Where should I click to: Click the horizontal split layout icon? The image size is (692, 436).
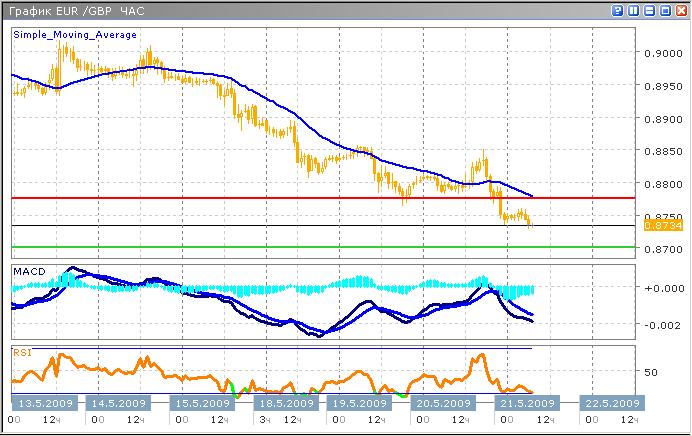point(648,10)
